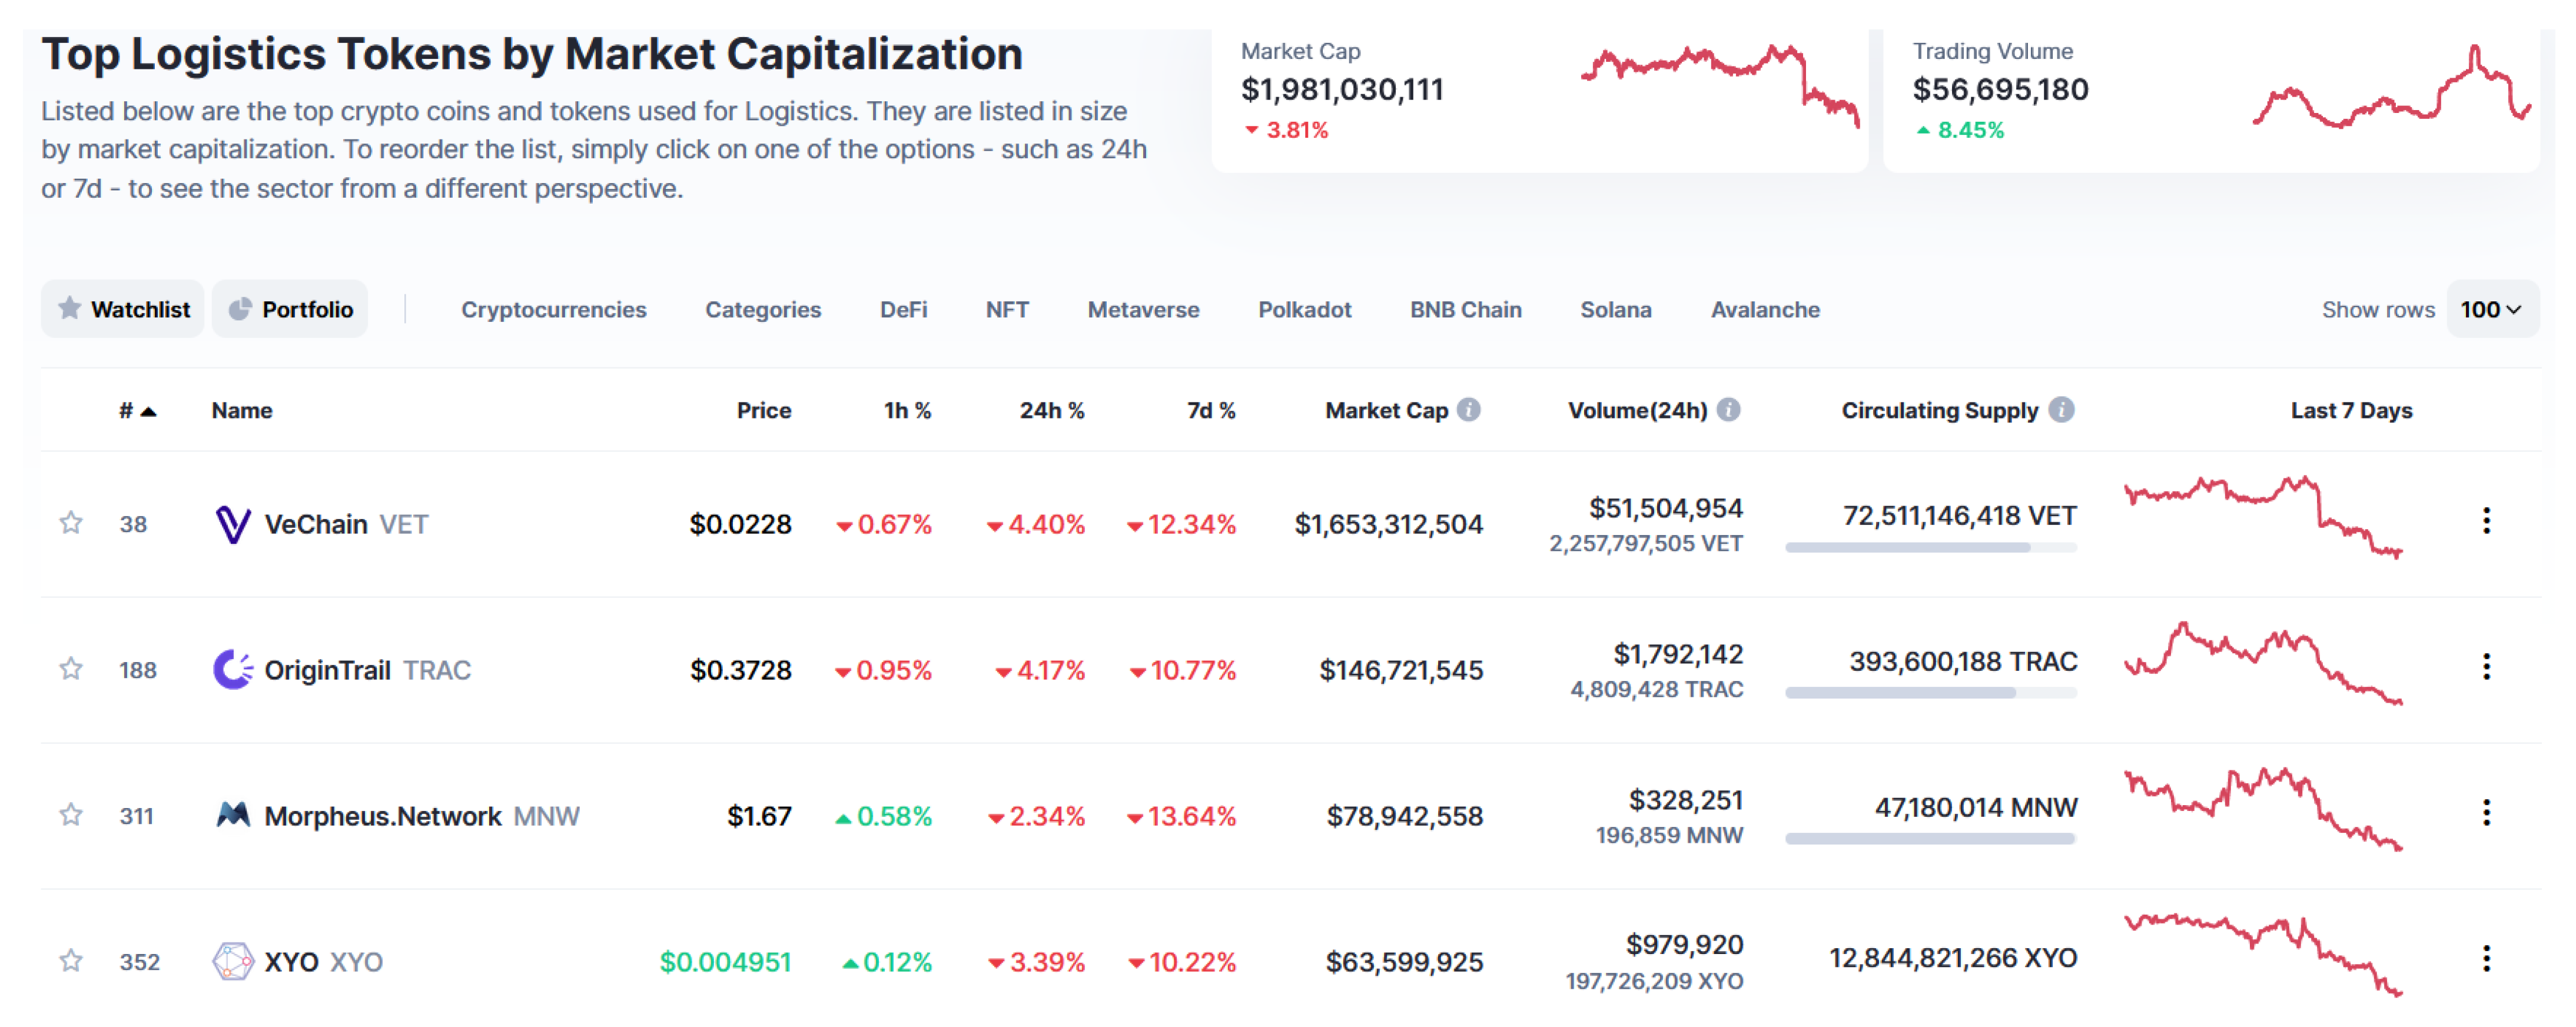
Task: Click the Market Cap column info icon
Action: tap(1468, 410)
